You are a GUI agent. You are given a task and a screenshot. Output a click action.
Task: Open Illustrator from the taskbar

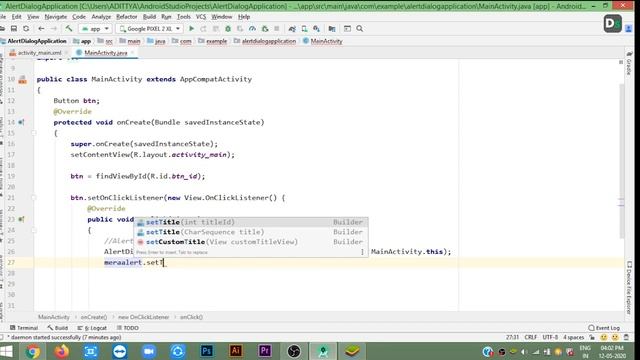236,351
